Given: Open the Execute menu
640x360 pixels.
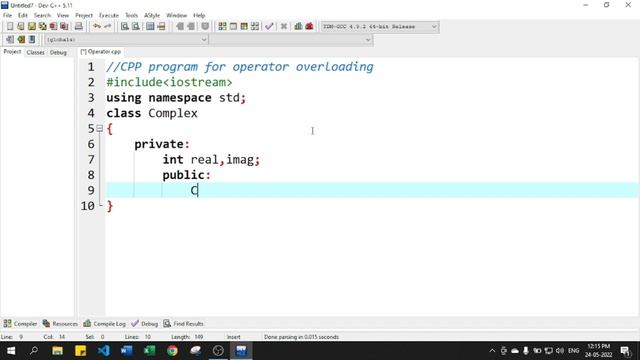Looking at the screenshot, I should [109, 15].
